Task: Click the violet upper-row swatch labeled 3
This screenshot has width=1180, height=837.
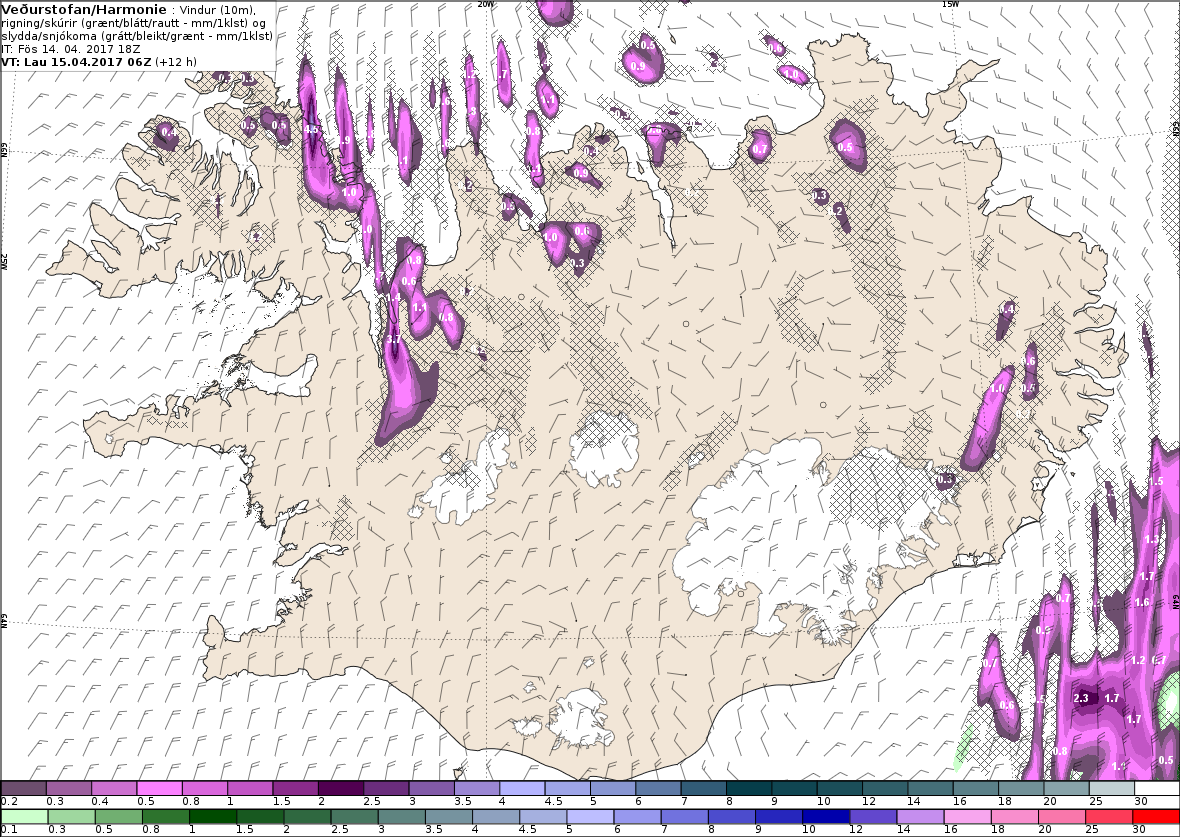Action: 431,788
